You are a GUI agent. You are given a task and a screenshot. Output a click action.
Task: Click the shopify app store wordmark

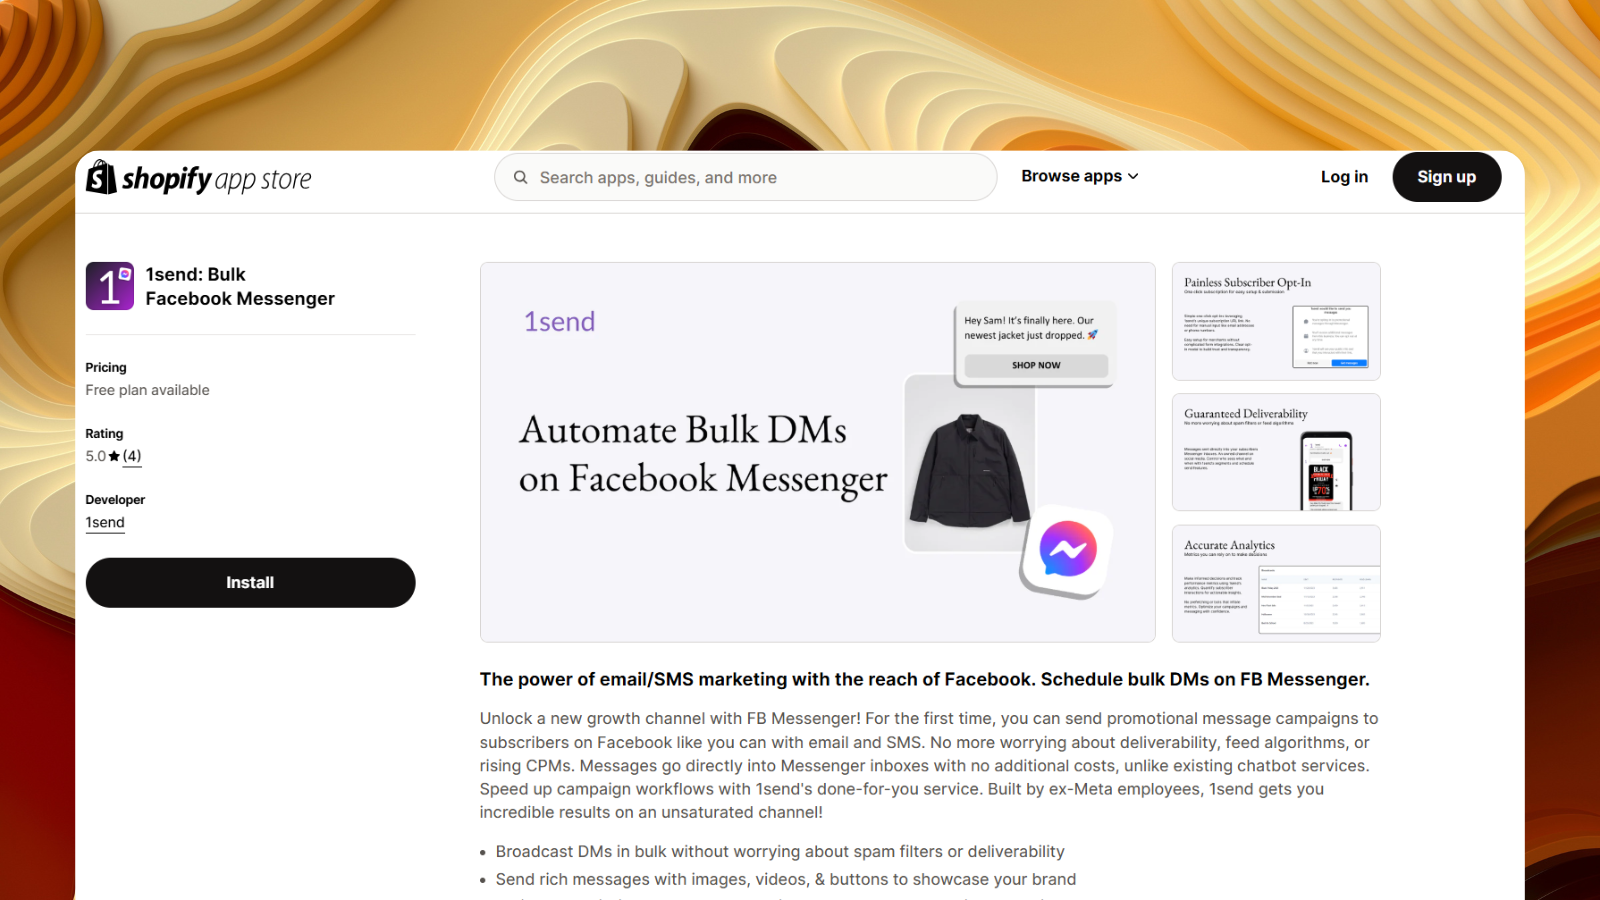216,179
